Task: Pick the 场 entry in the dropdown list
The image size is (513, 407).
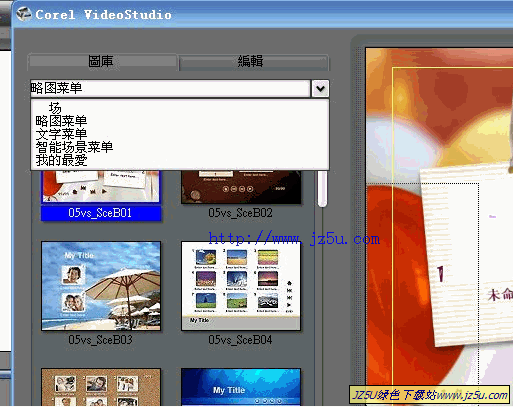Action: pos(55,108)
